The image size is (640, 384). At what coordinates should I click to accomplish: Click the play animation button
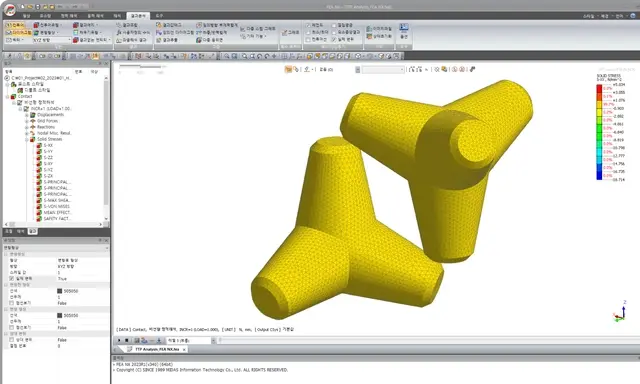pos(119,340)
